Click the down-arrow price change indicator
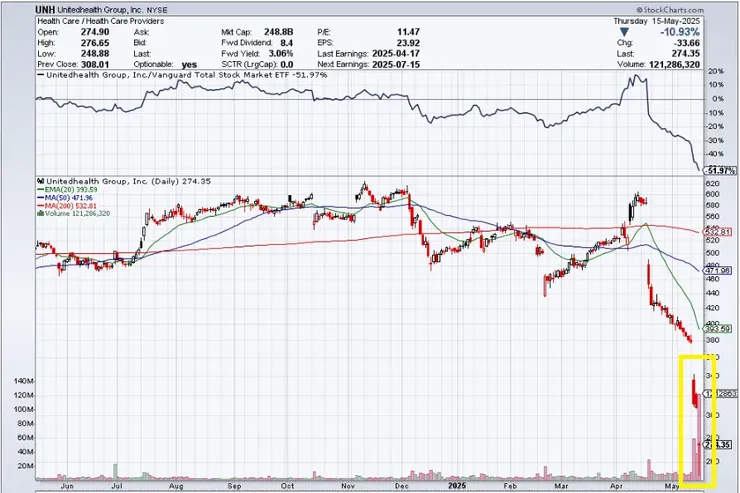Viewport: 740px width, 493px height. pyautogui.click(x=624, y=32)
